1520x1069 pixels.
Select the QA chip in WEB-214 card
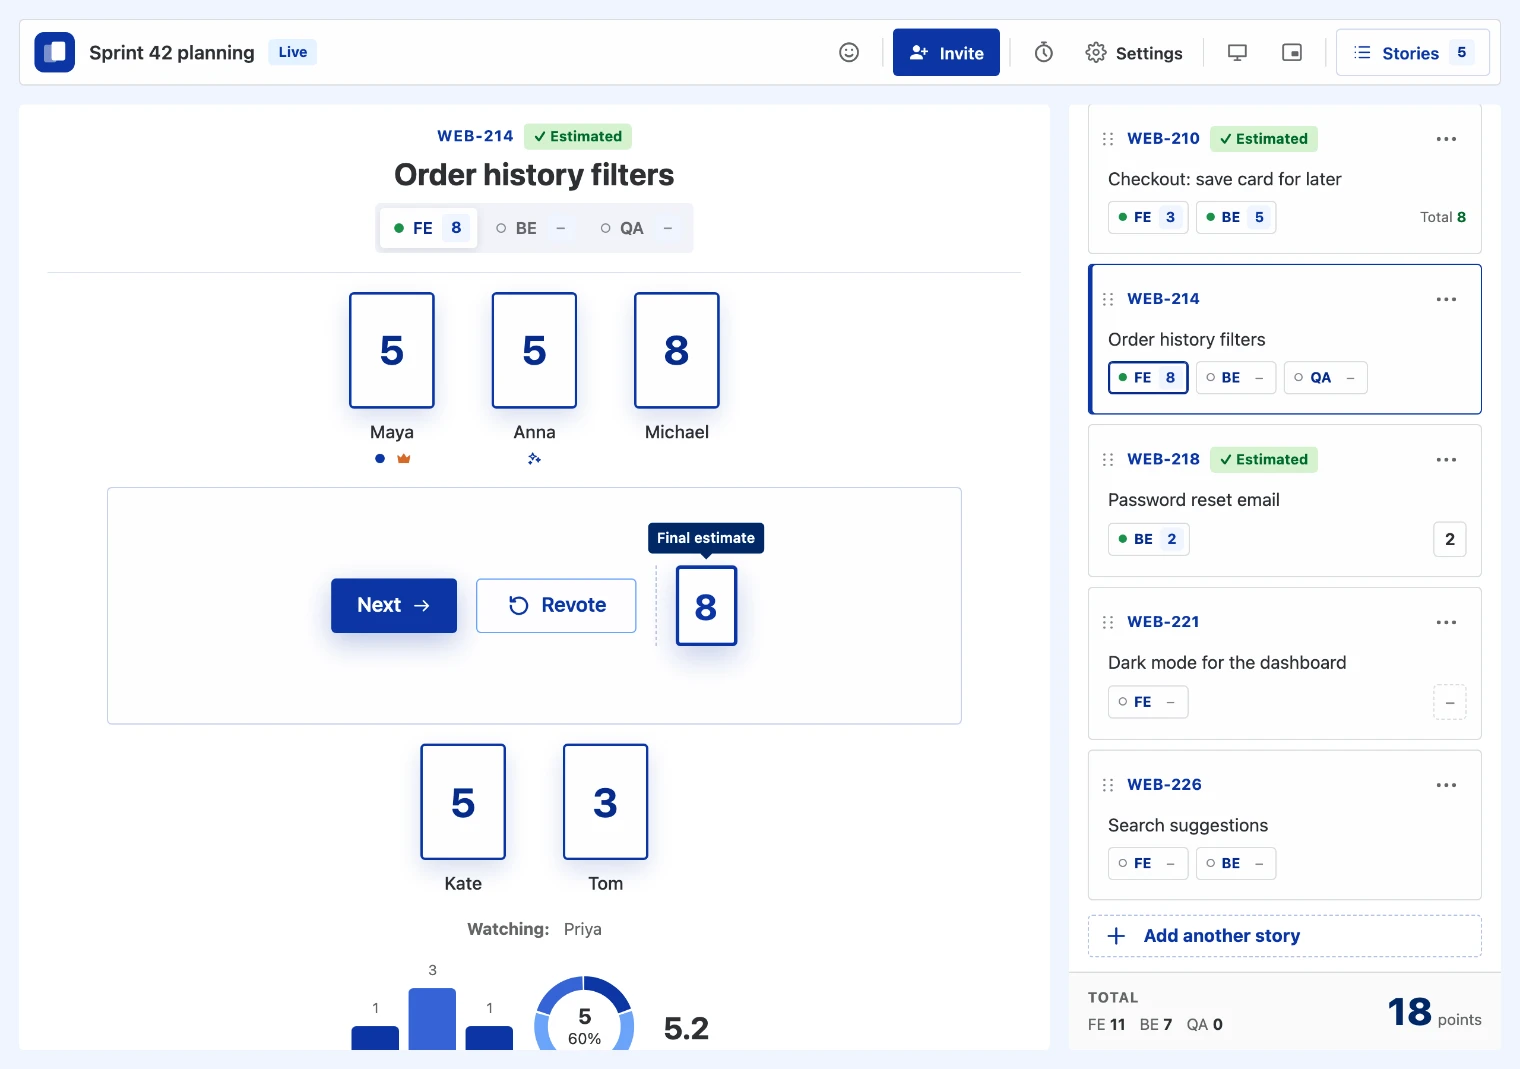(1326, 378)
